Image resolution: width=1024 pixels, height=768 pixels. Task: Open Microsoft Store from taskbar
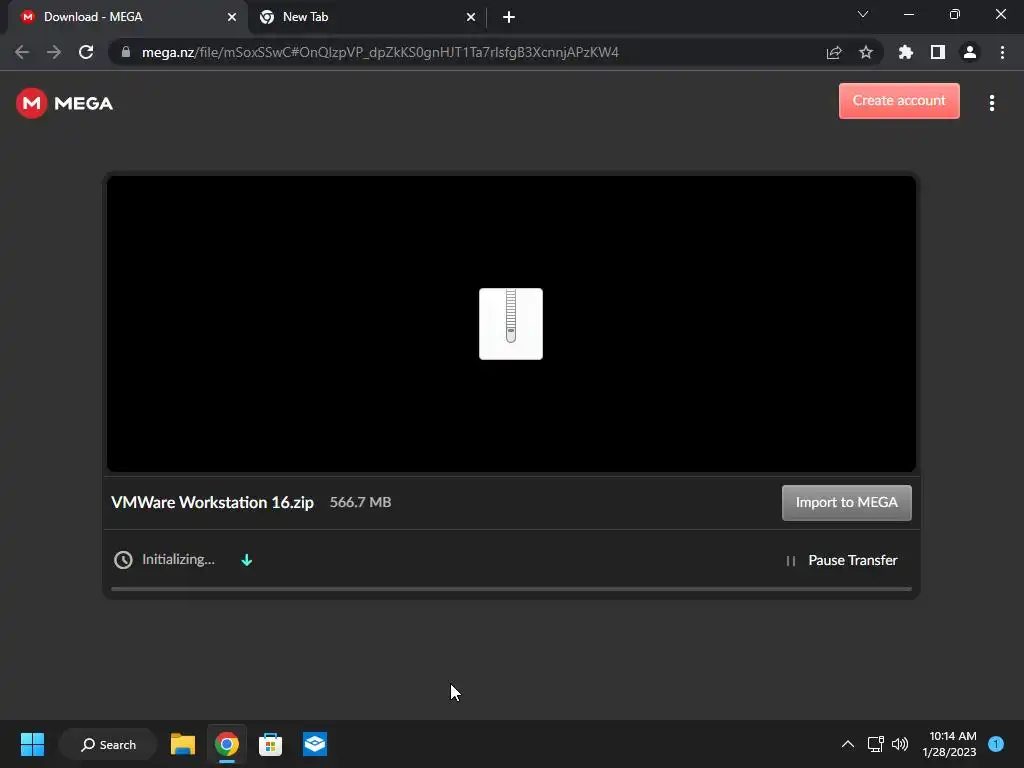(x=270, y=744)
